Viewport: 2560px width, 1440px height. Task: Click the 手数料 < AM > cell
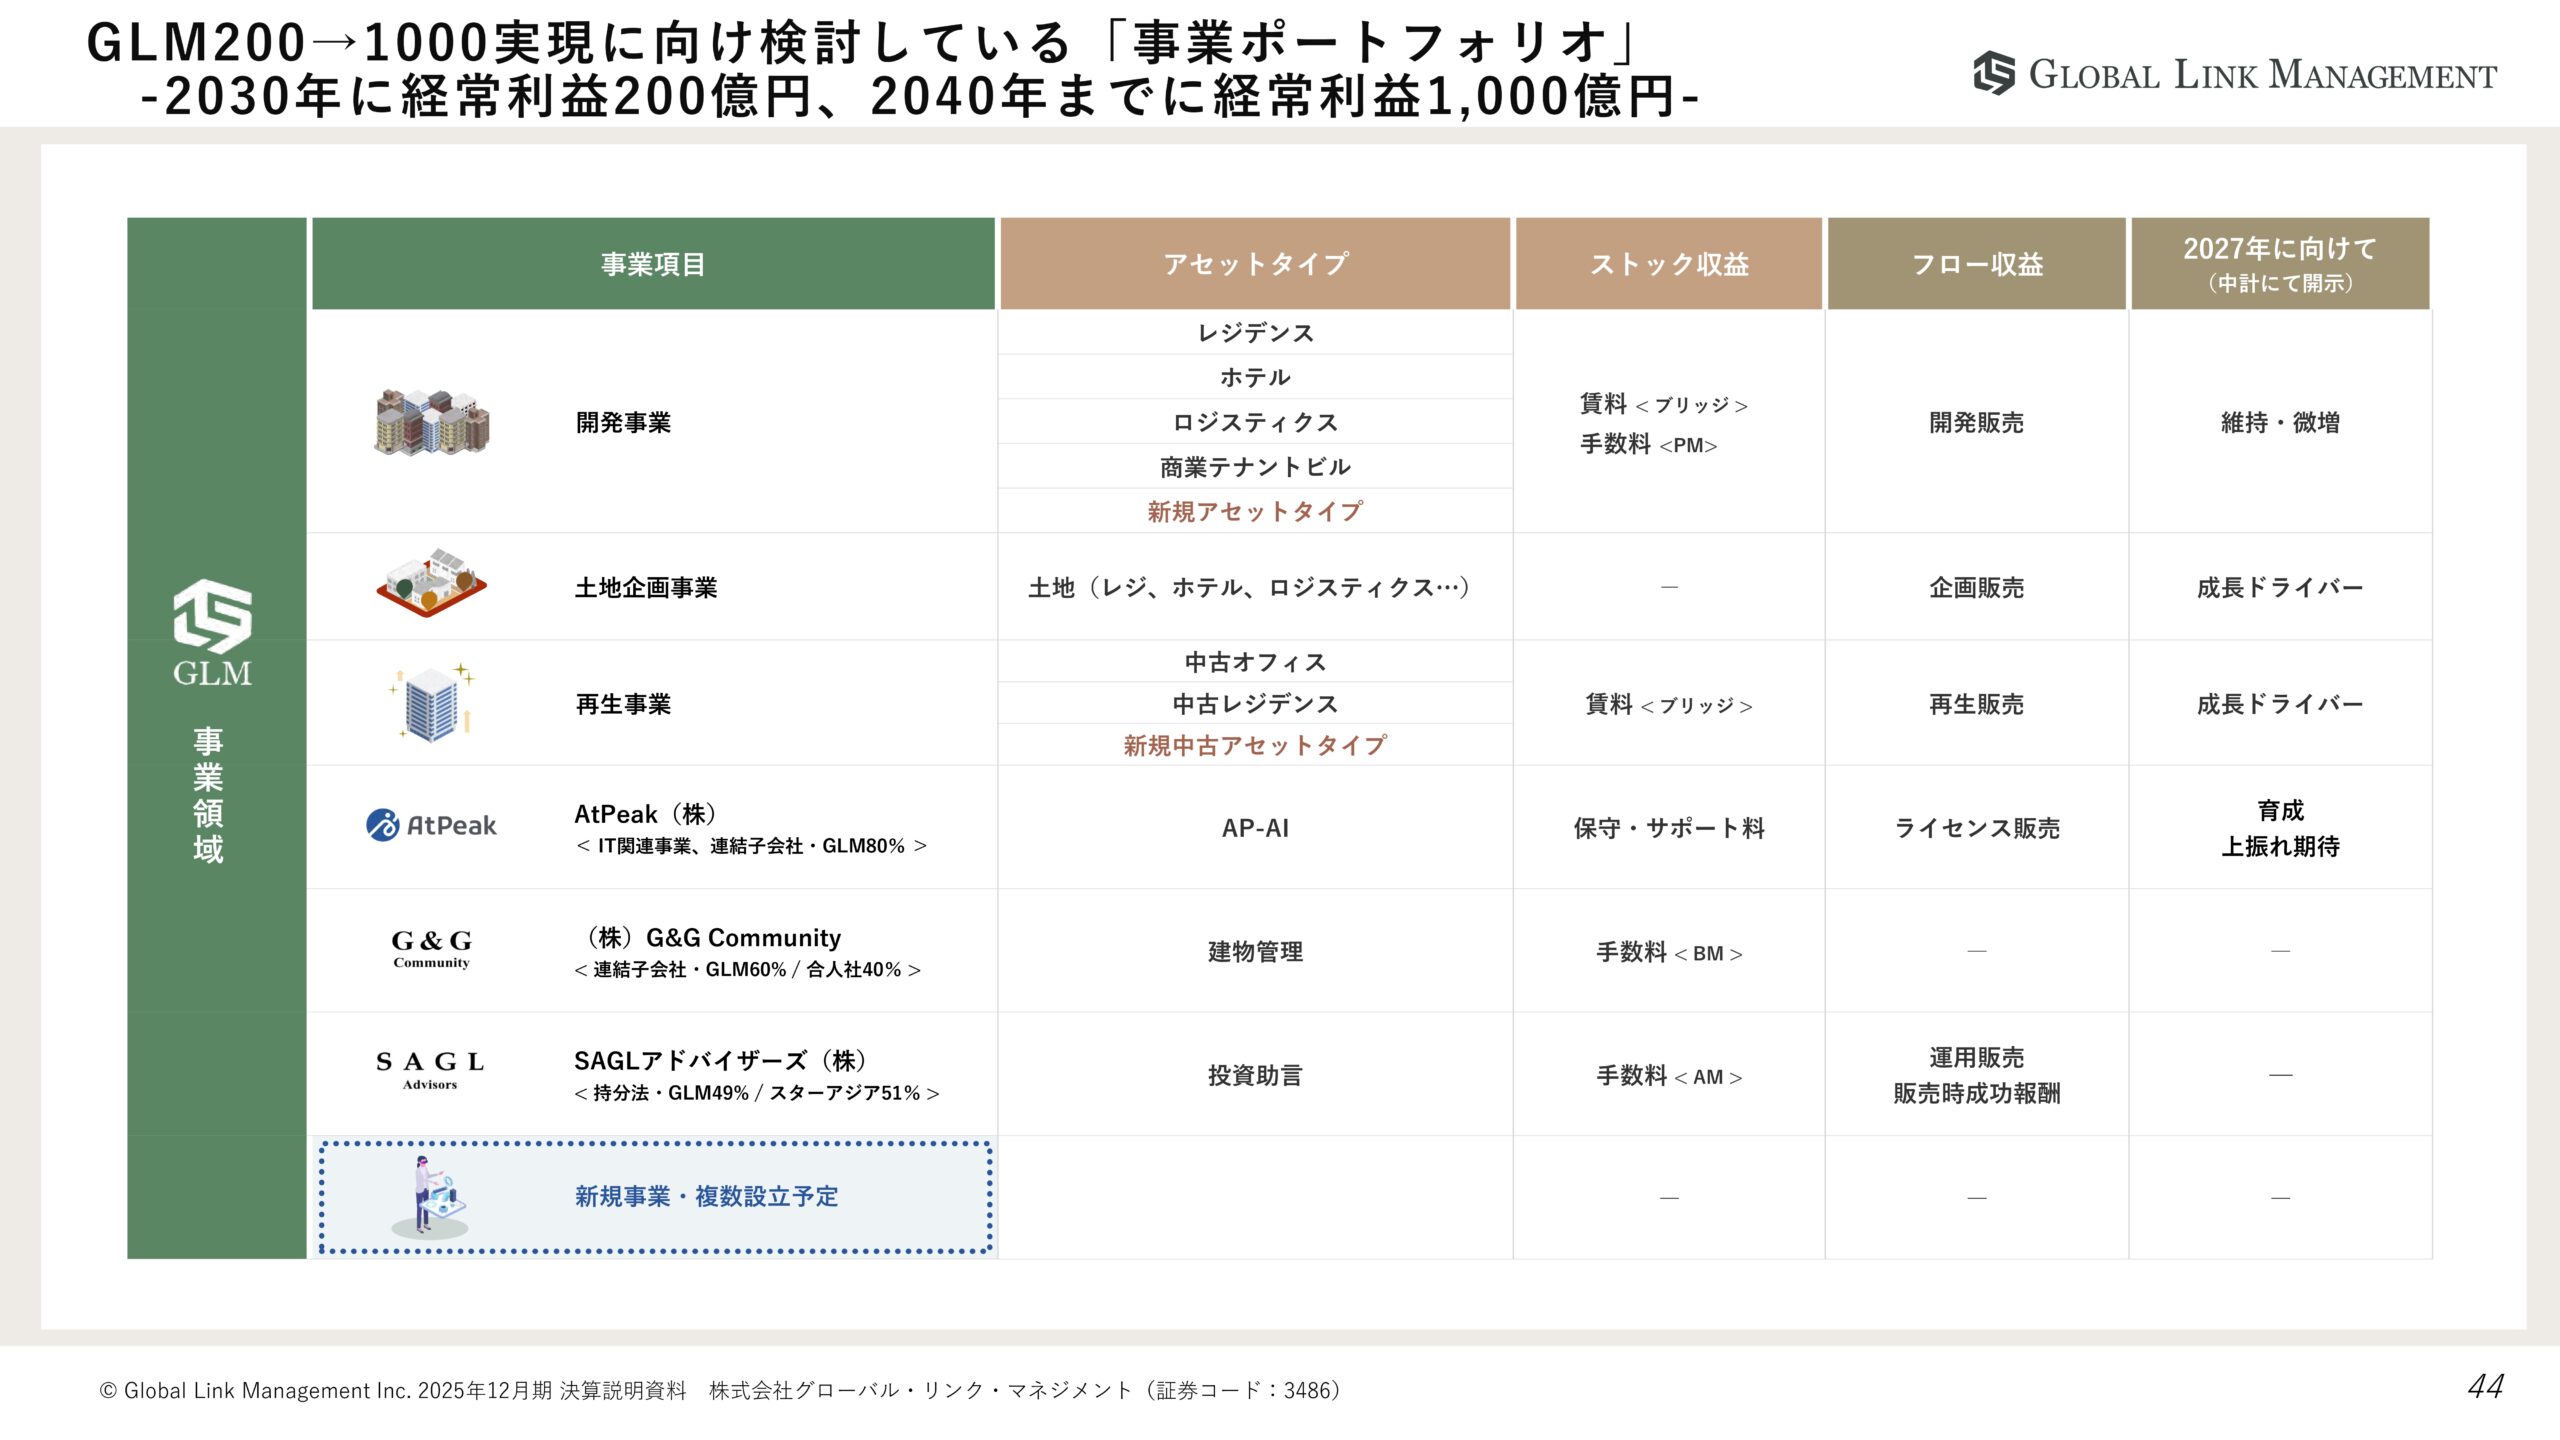pos(1669,1076)
